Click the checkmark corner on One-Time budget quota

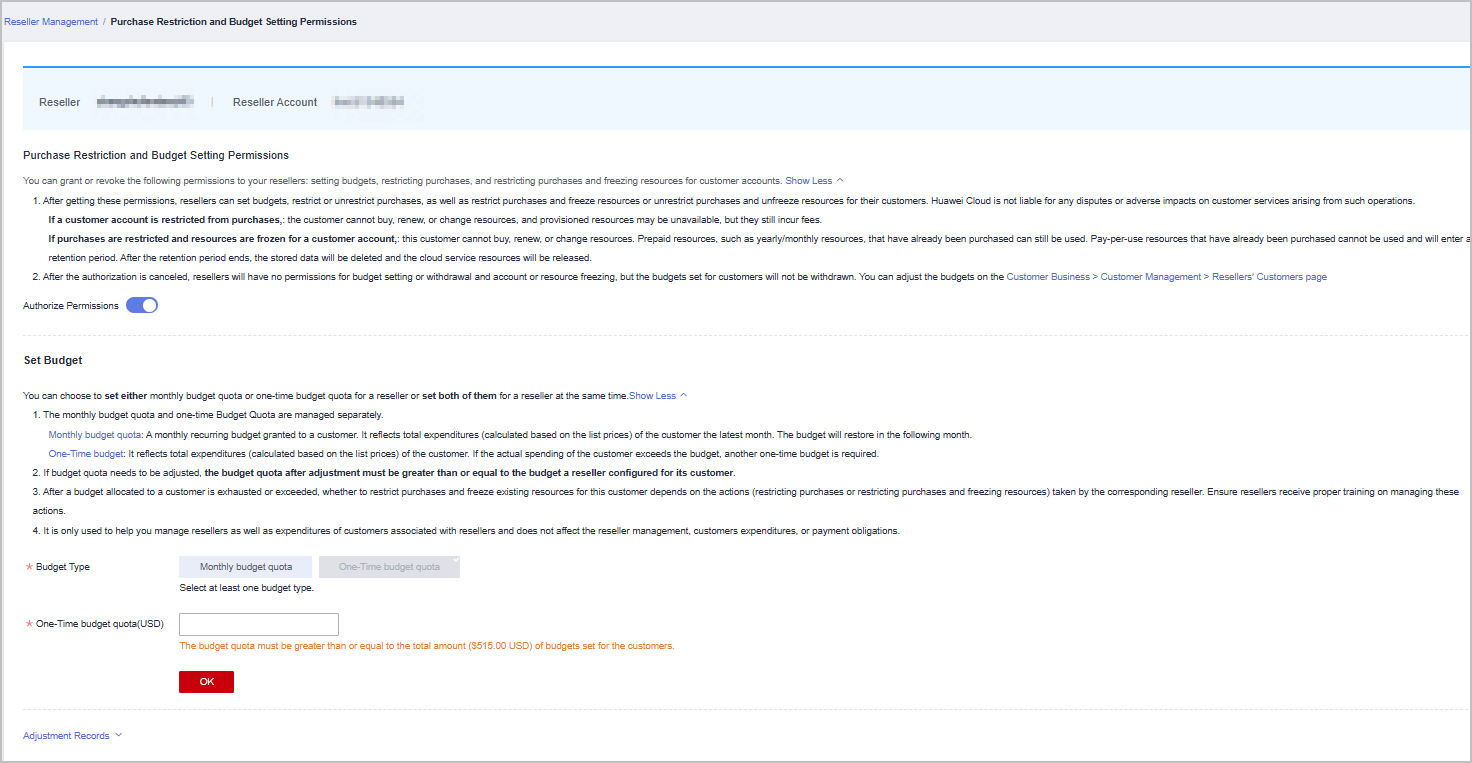(x=455, y=560)
